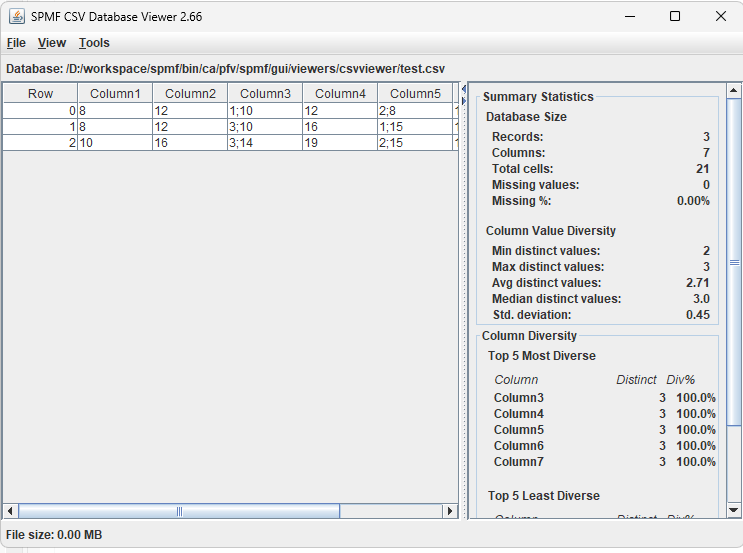This screenshot has width=743, height=553.
Task: Select cell '3;10' in Column3
Action: (265, 127)
